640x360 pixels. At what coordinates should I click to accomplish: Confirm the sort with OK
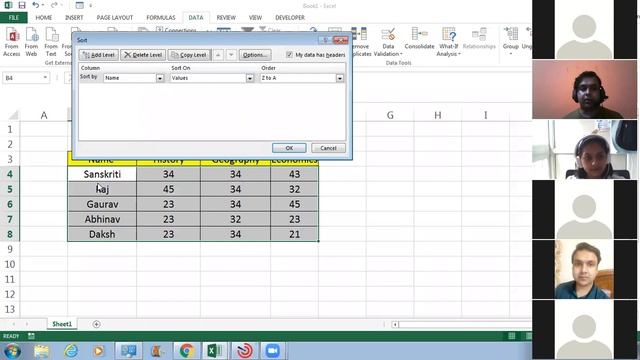289,148
